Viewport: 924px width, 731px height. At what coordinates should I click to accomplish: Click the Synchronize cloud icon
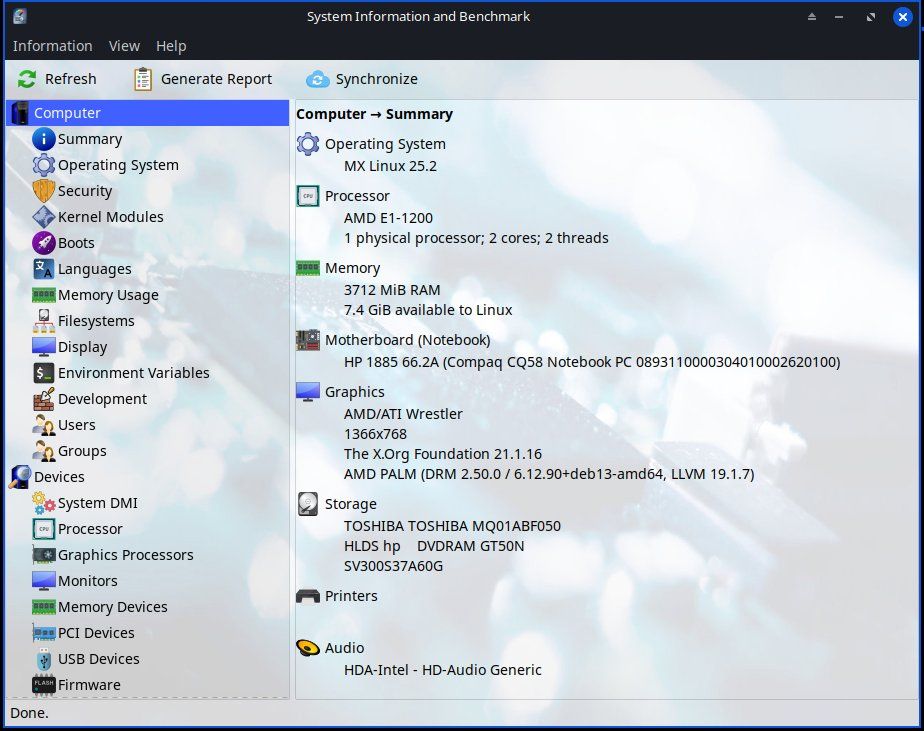click(x=318, y=79)
